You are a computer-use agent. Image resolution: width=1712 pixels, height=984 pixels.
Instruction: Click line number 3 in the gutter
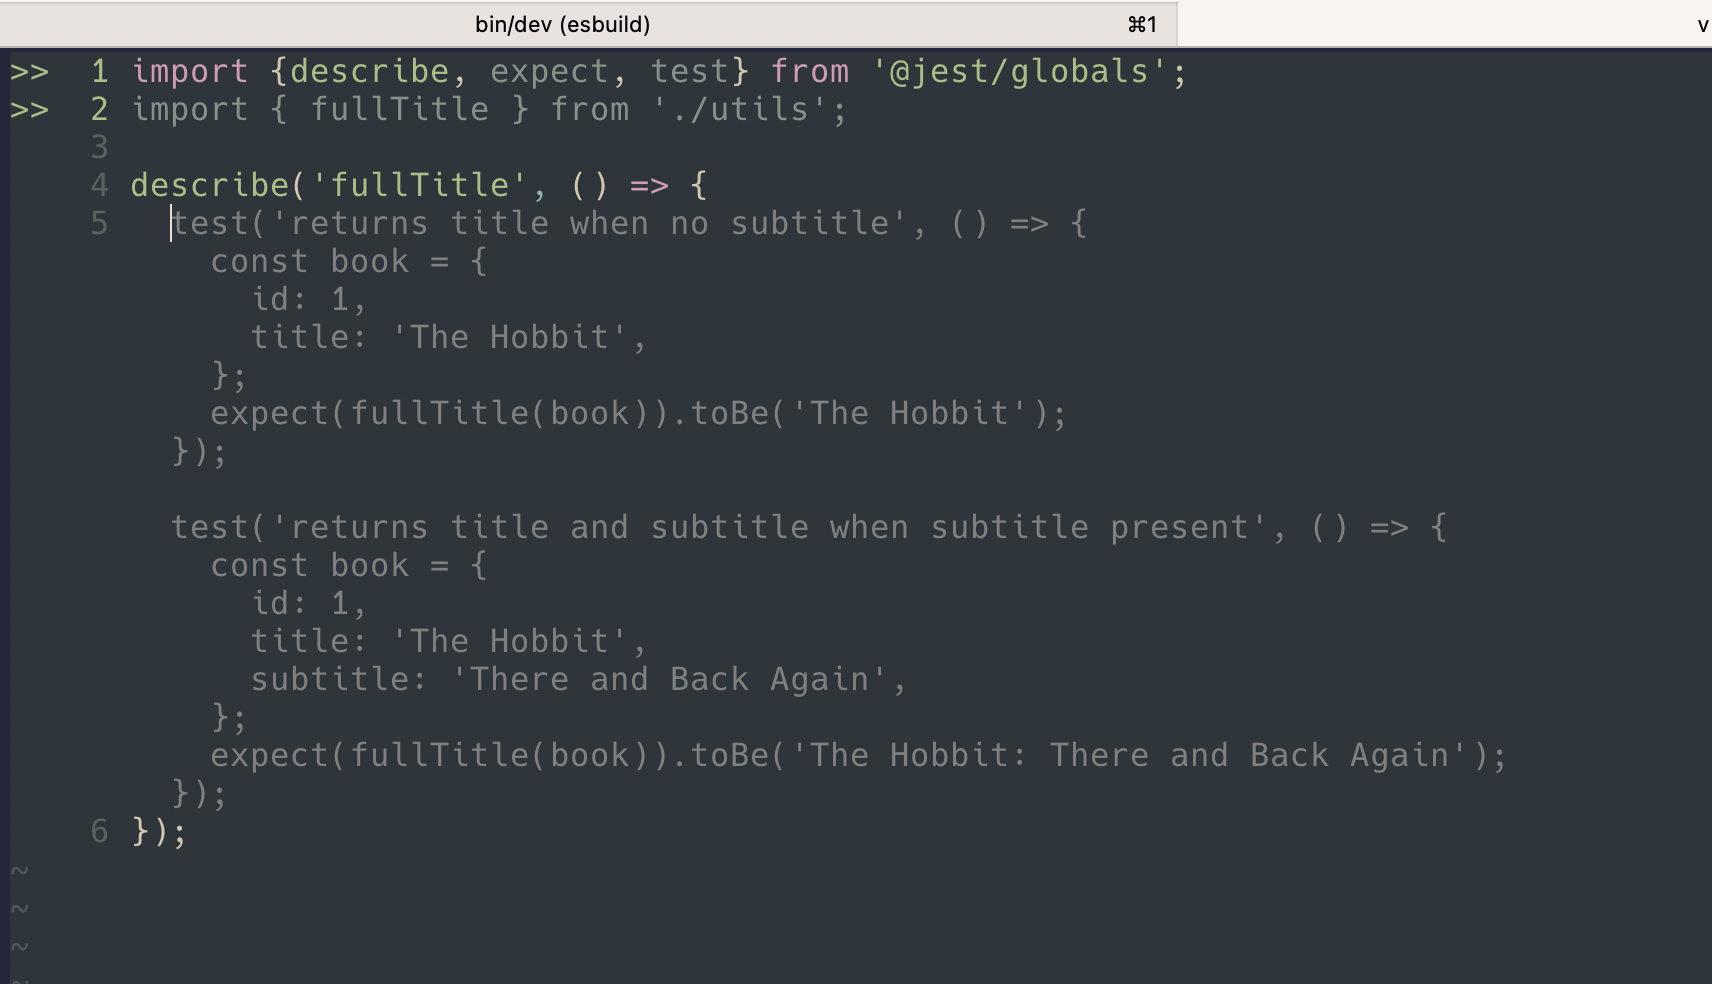(99, 148)
